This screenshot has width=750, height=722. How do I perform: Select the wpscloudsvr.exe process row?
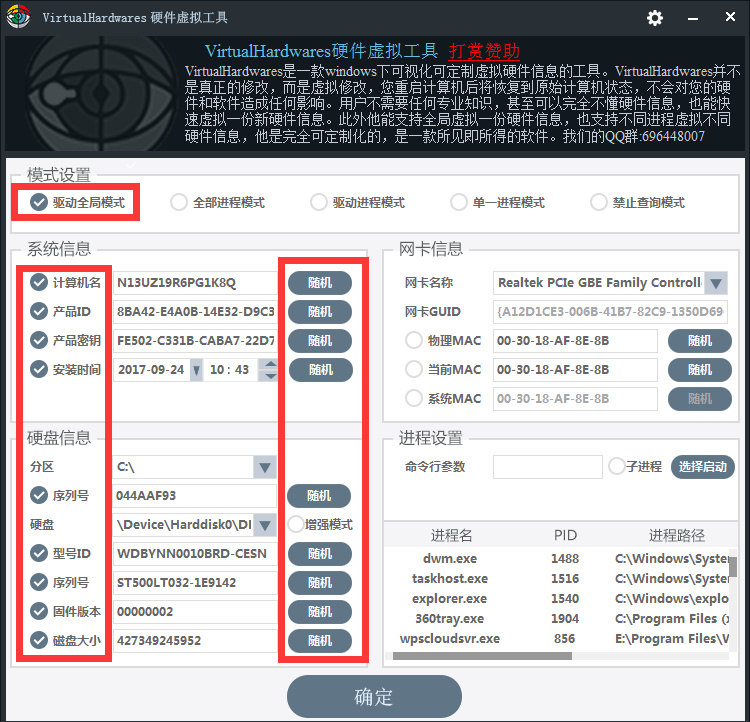[x=557, y=639]
